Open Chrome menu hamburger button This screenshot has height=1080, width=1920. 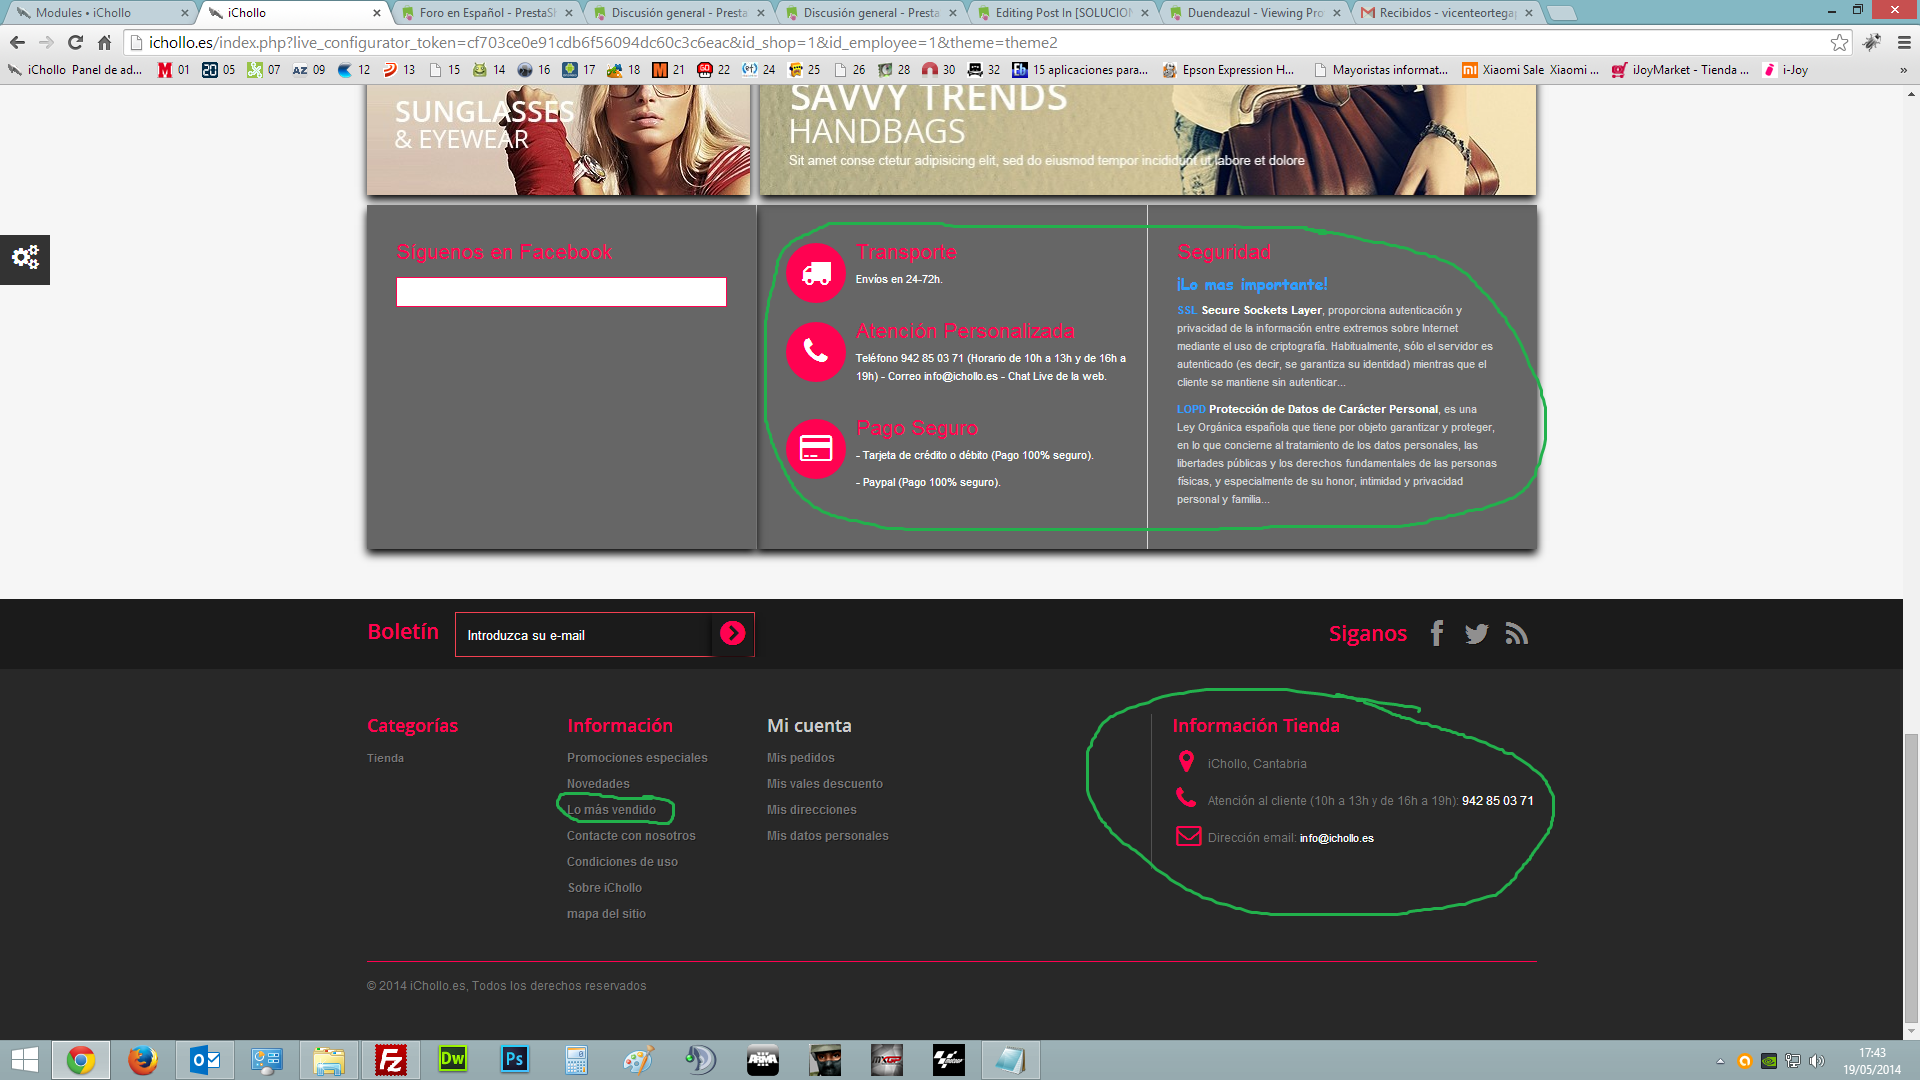(x=1904, y=42)
